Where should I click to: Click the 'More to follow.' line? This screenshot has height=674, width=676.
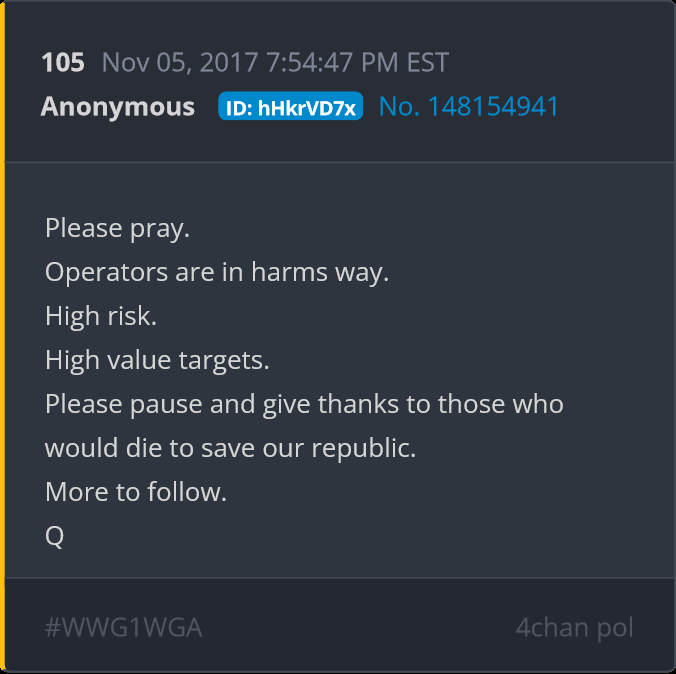136,492
